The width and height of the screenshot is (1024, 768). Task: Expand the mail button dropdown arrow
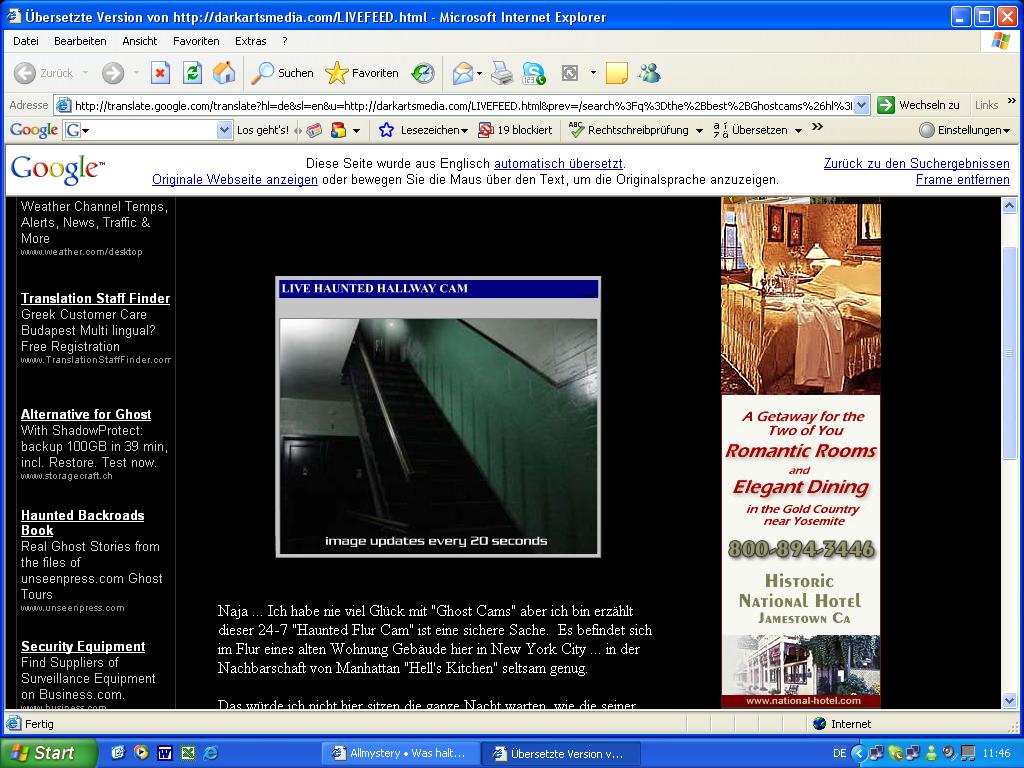coord(479,73)
